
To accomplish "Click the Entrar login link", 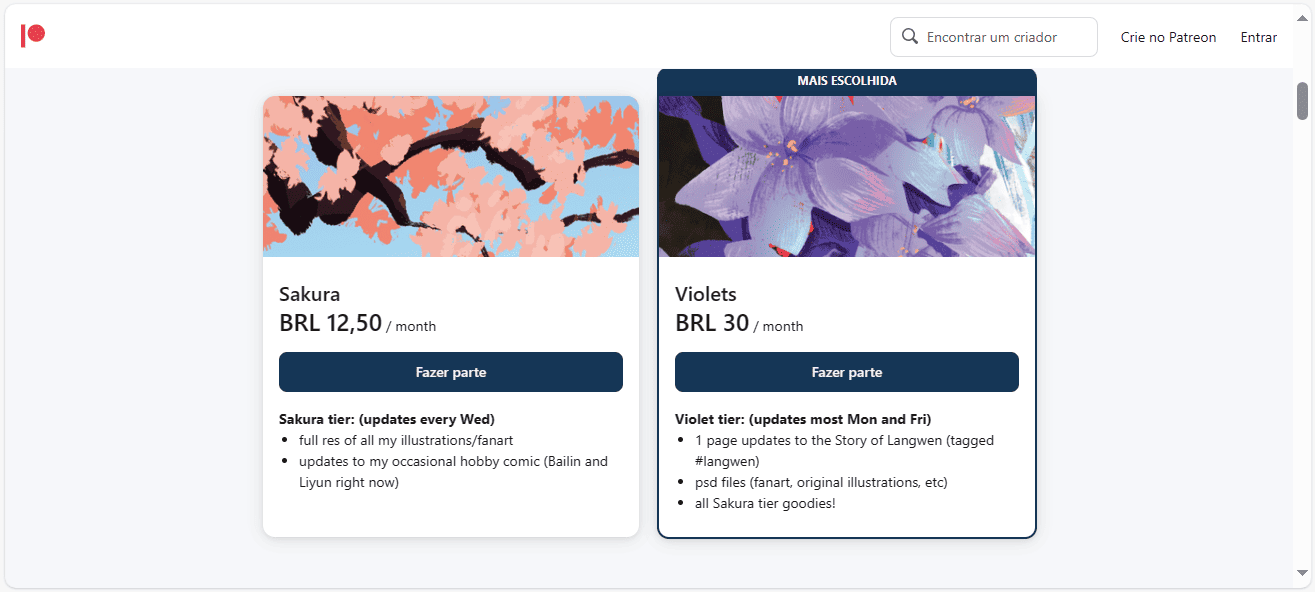I will coord(1258,36).
